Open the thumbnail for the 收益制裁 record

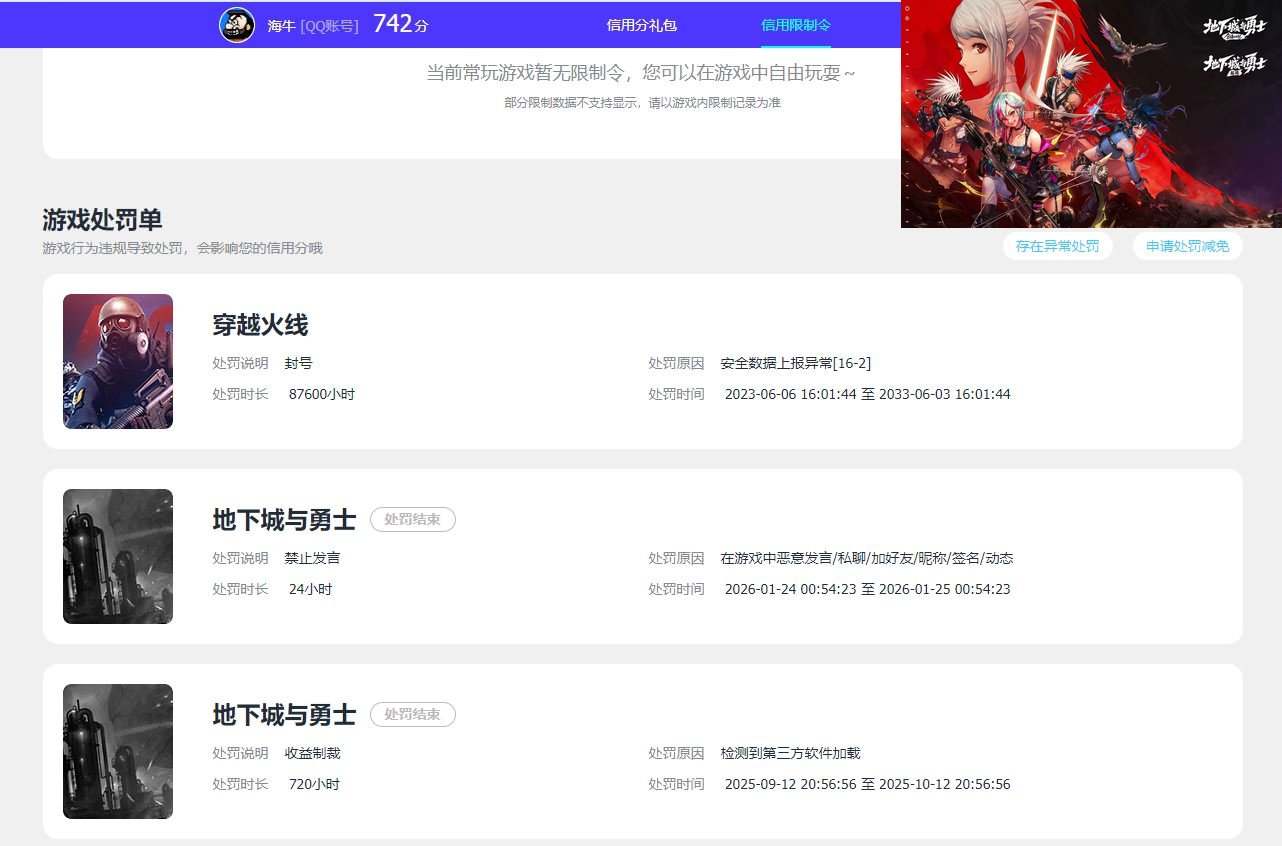[x=118, y=751]
